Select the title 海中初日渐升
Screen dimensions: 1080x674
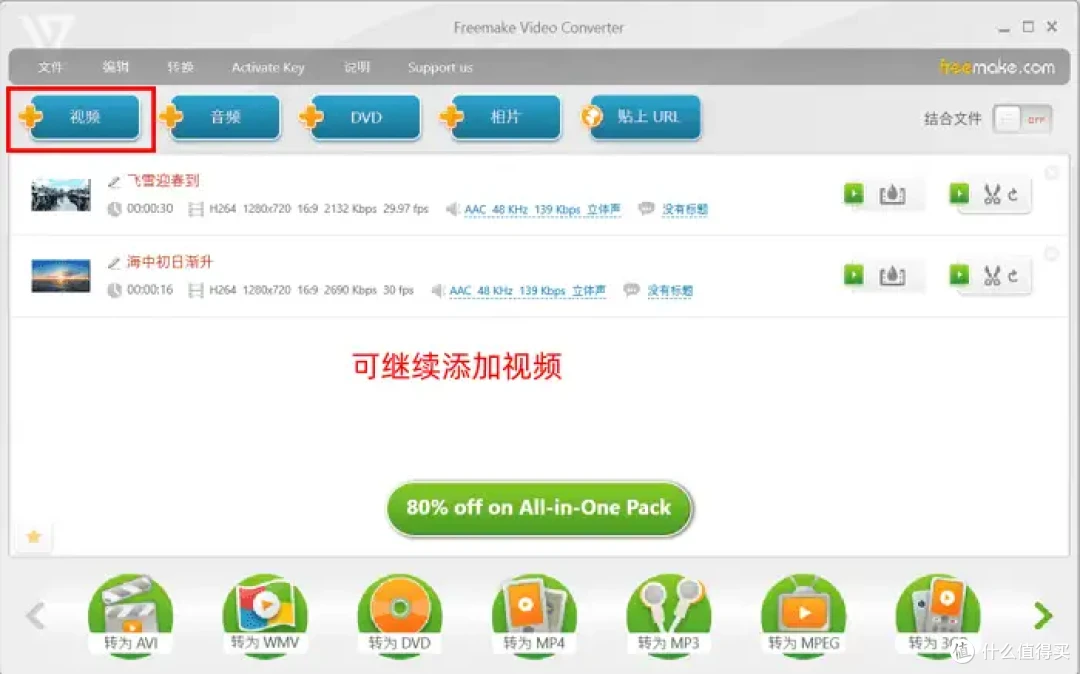point(169,262)
